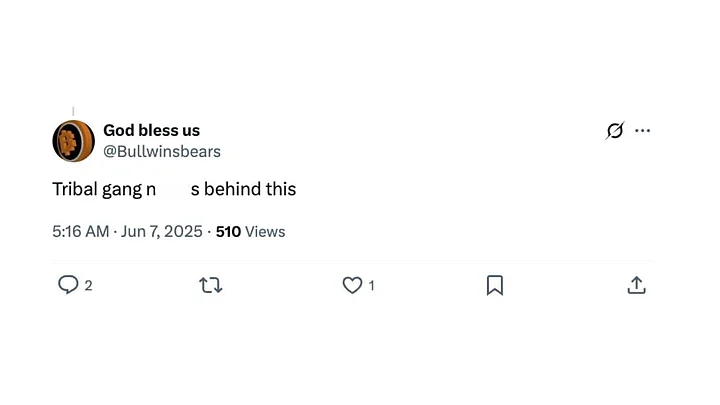
Task: Select the Jun 7, 2025 date
Action: click(x=161, y=231)
